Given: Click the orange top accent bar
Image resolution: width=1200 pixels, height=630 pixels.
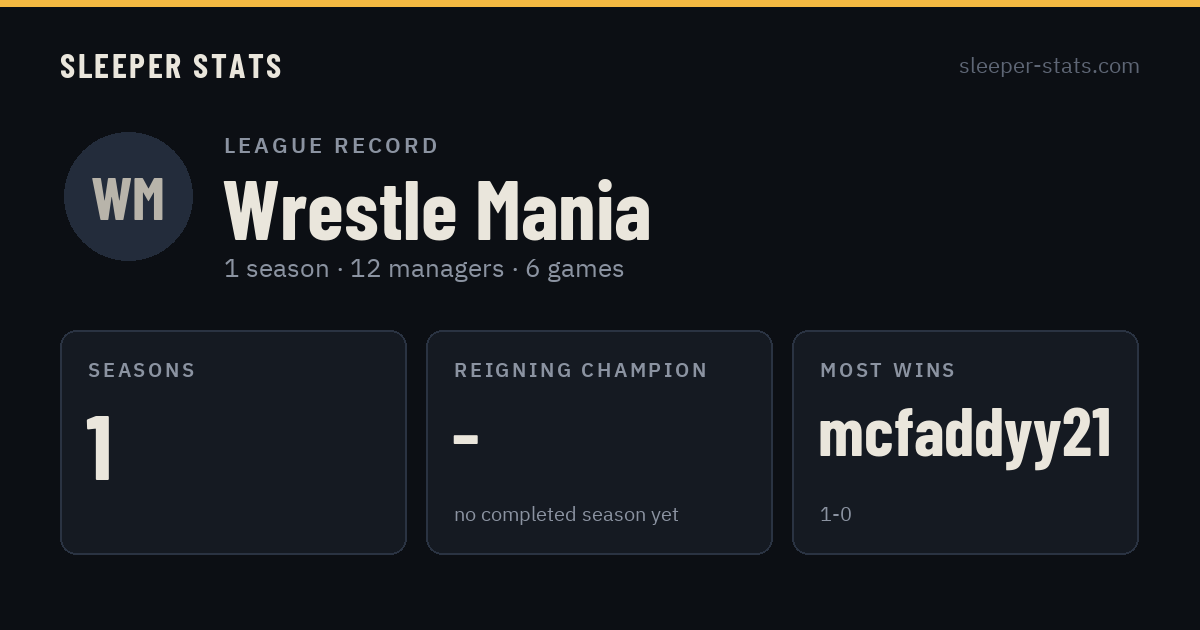Looking at the screenshot, I should click(600, 3).
